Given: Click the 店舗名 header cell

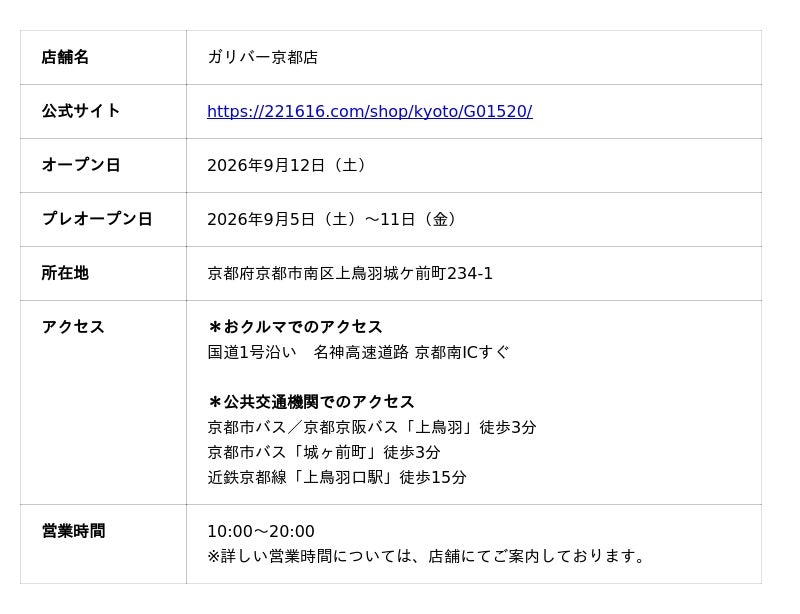Looking at the screenshot, I should tap(104, 57).
